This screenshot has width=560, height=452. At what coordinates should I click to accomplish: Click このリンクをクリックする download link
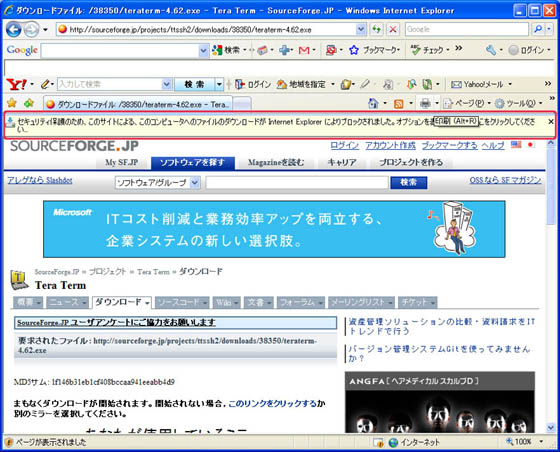pos(272,403)
